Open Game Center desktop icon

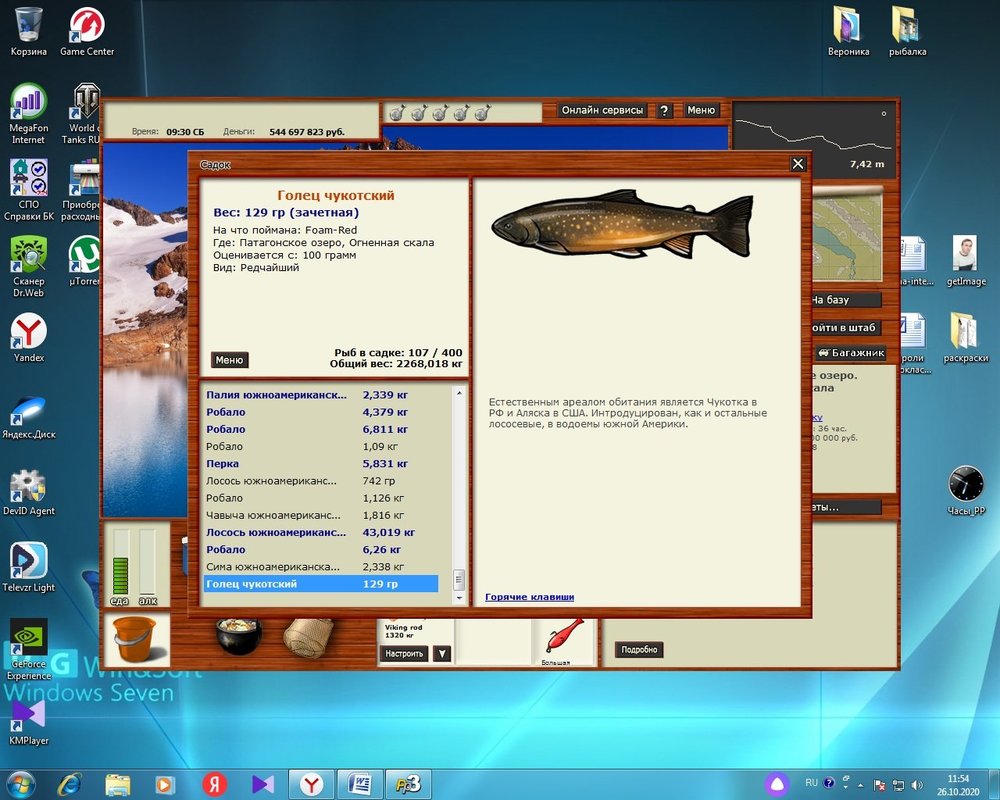coord(87,28)
